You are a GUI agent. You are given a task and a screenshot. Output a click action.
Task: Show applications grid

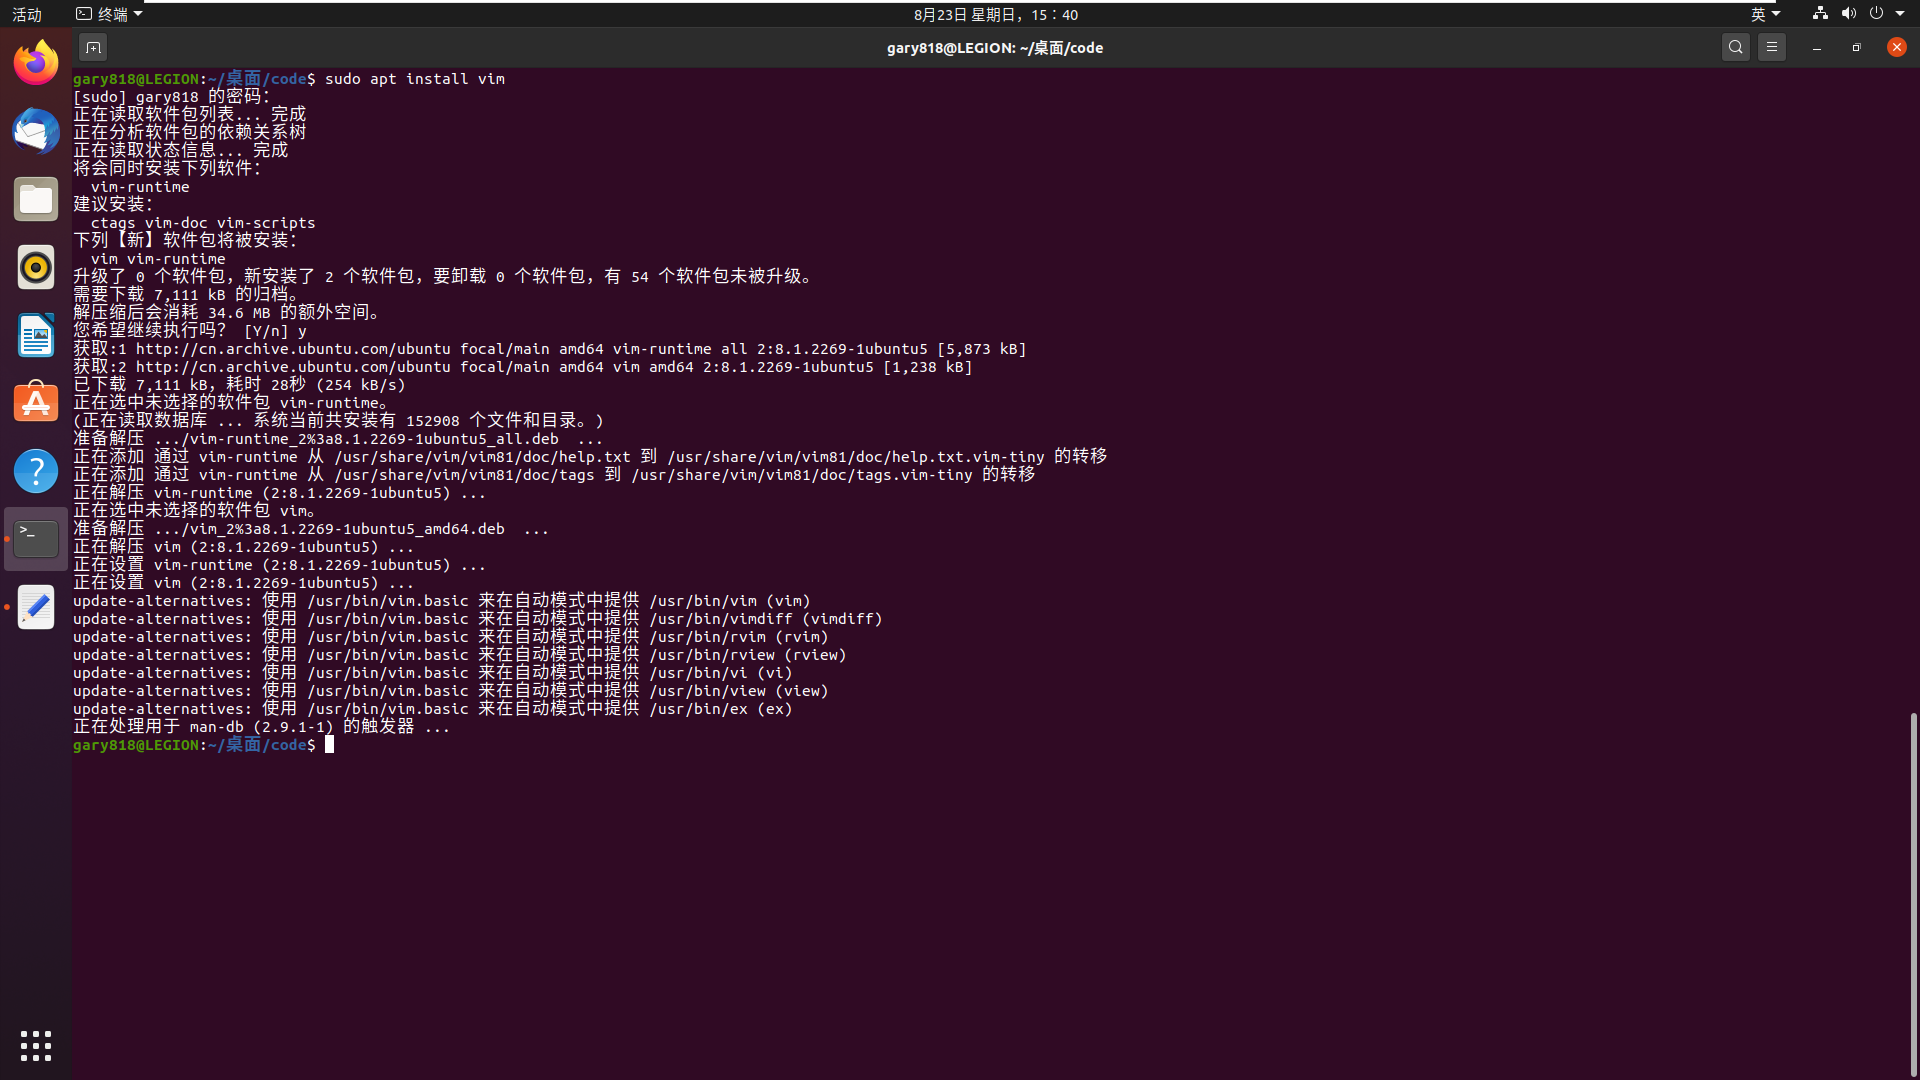(36, 1046)
